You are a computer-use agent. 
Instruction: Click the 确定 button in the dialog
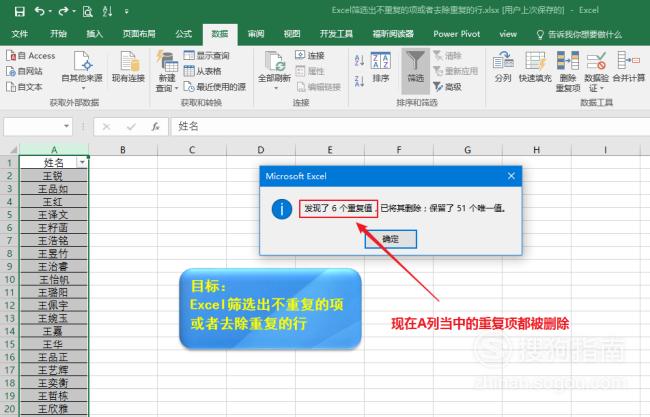coord(390,239)
